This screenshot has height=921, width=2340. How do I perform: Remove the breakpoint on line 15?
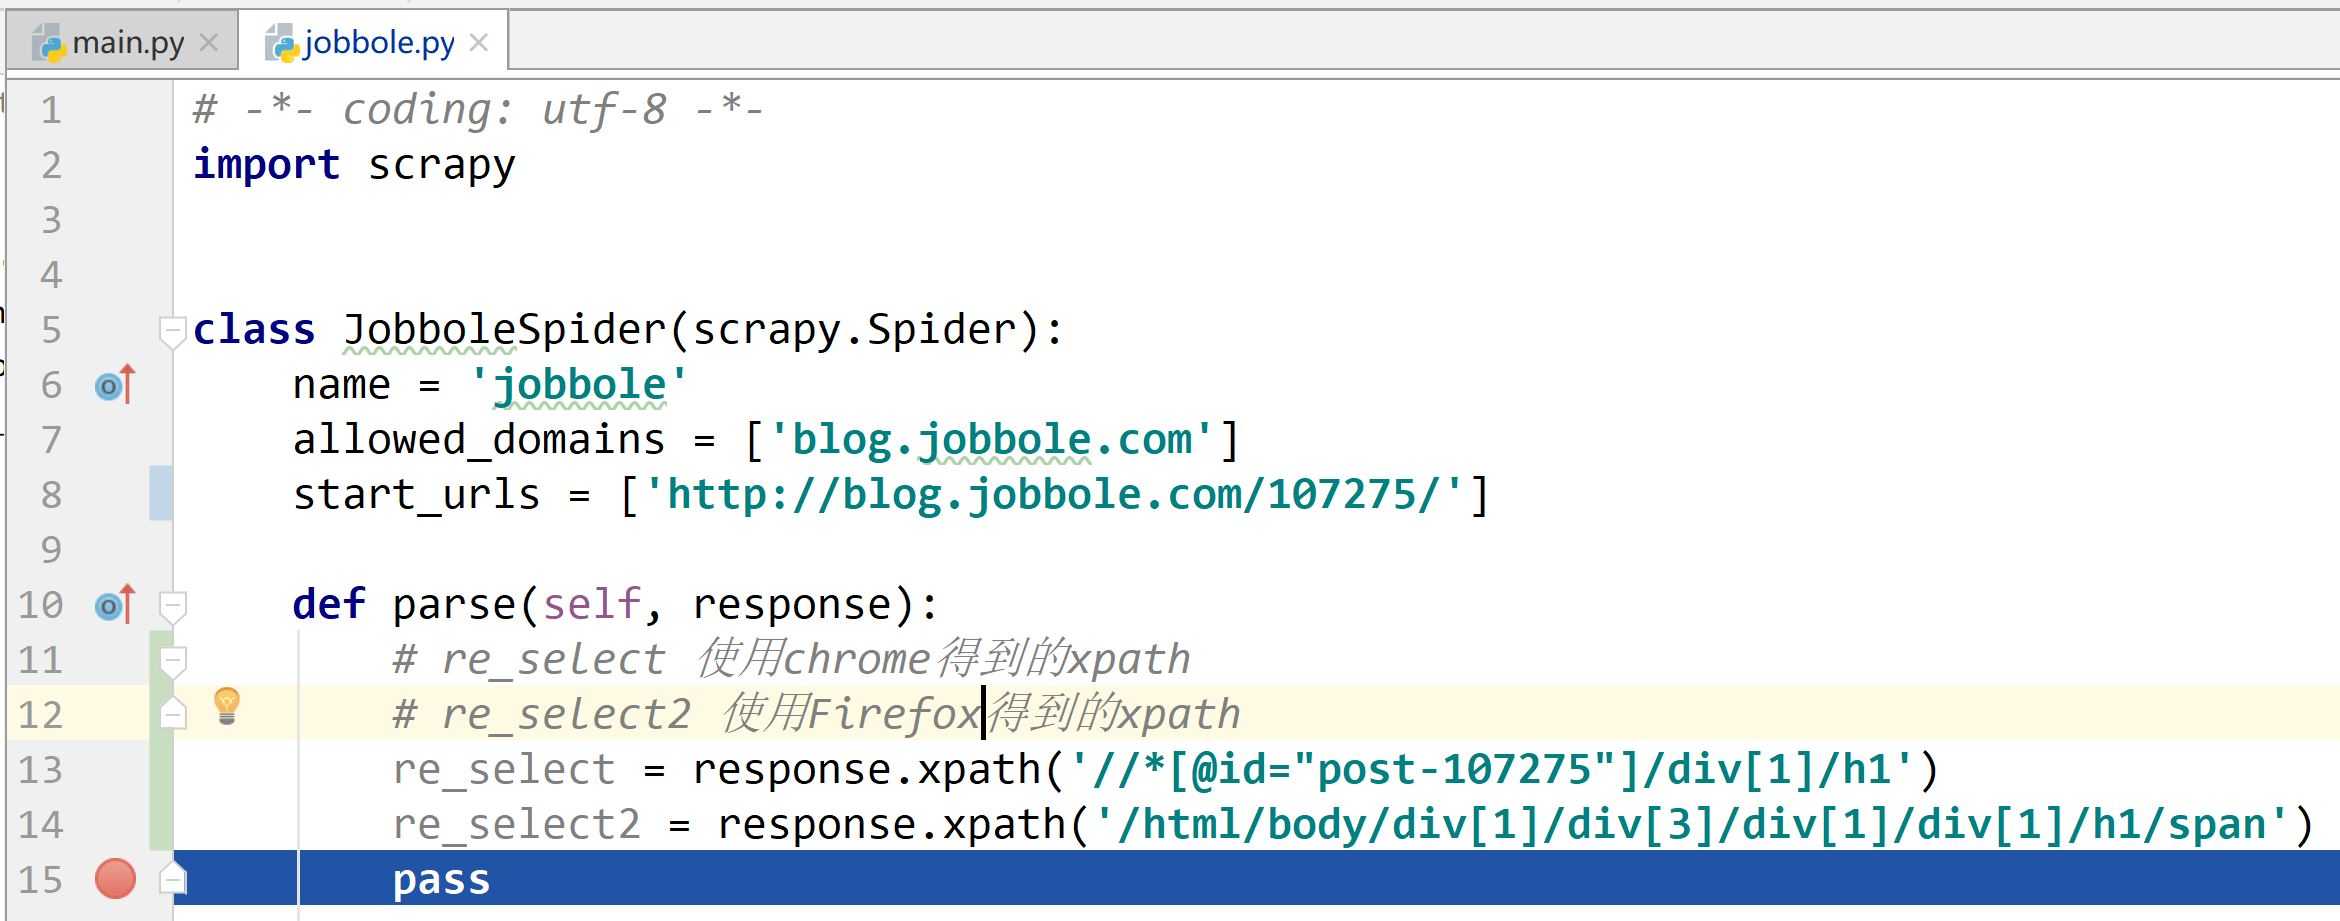115,879
